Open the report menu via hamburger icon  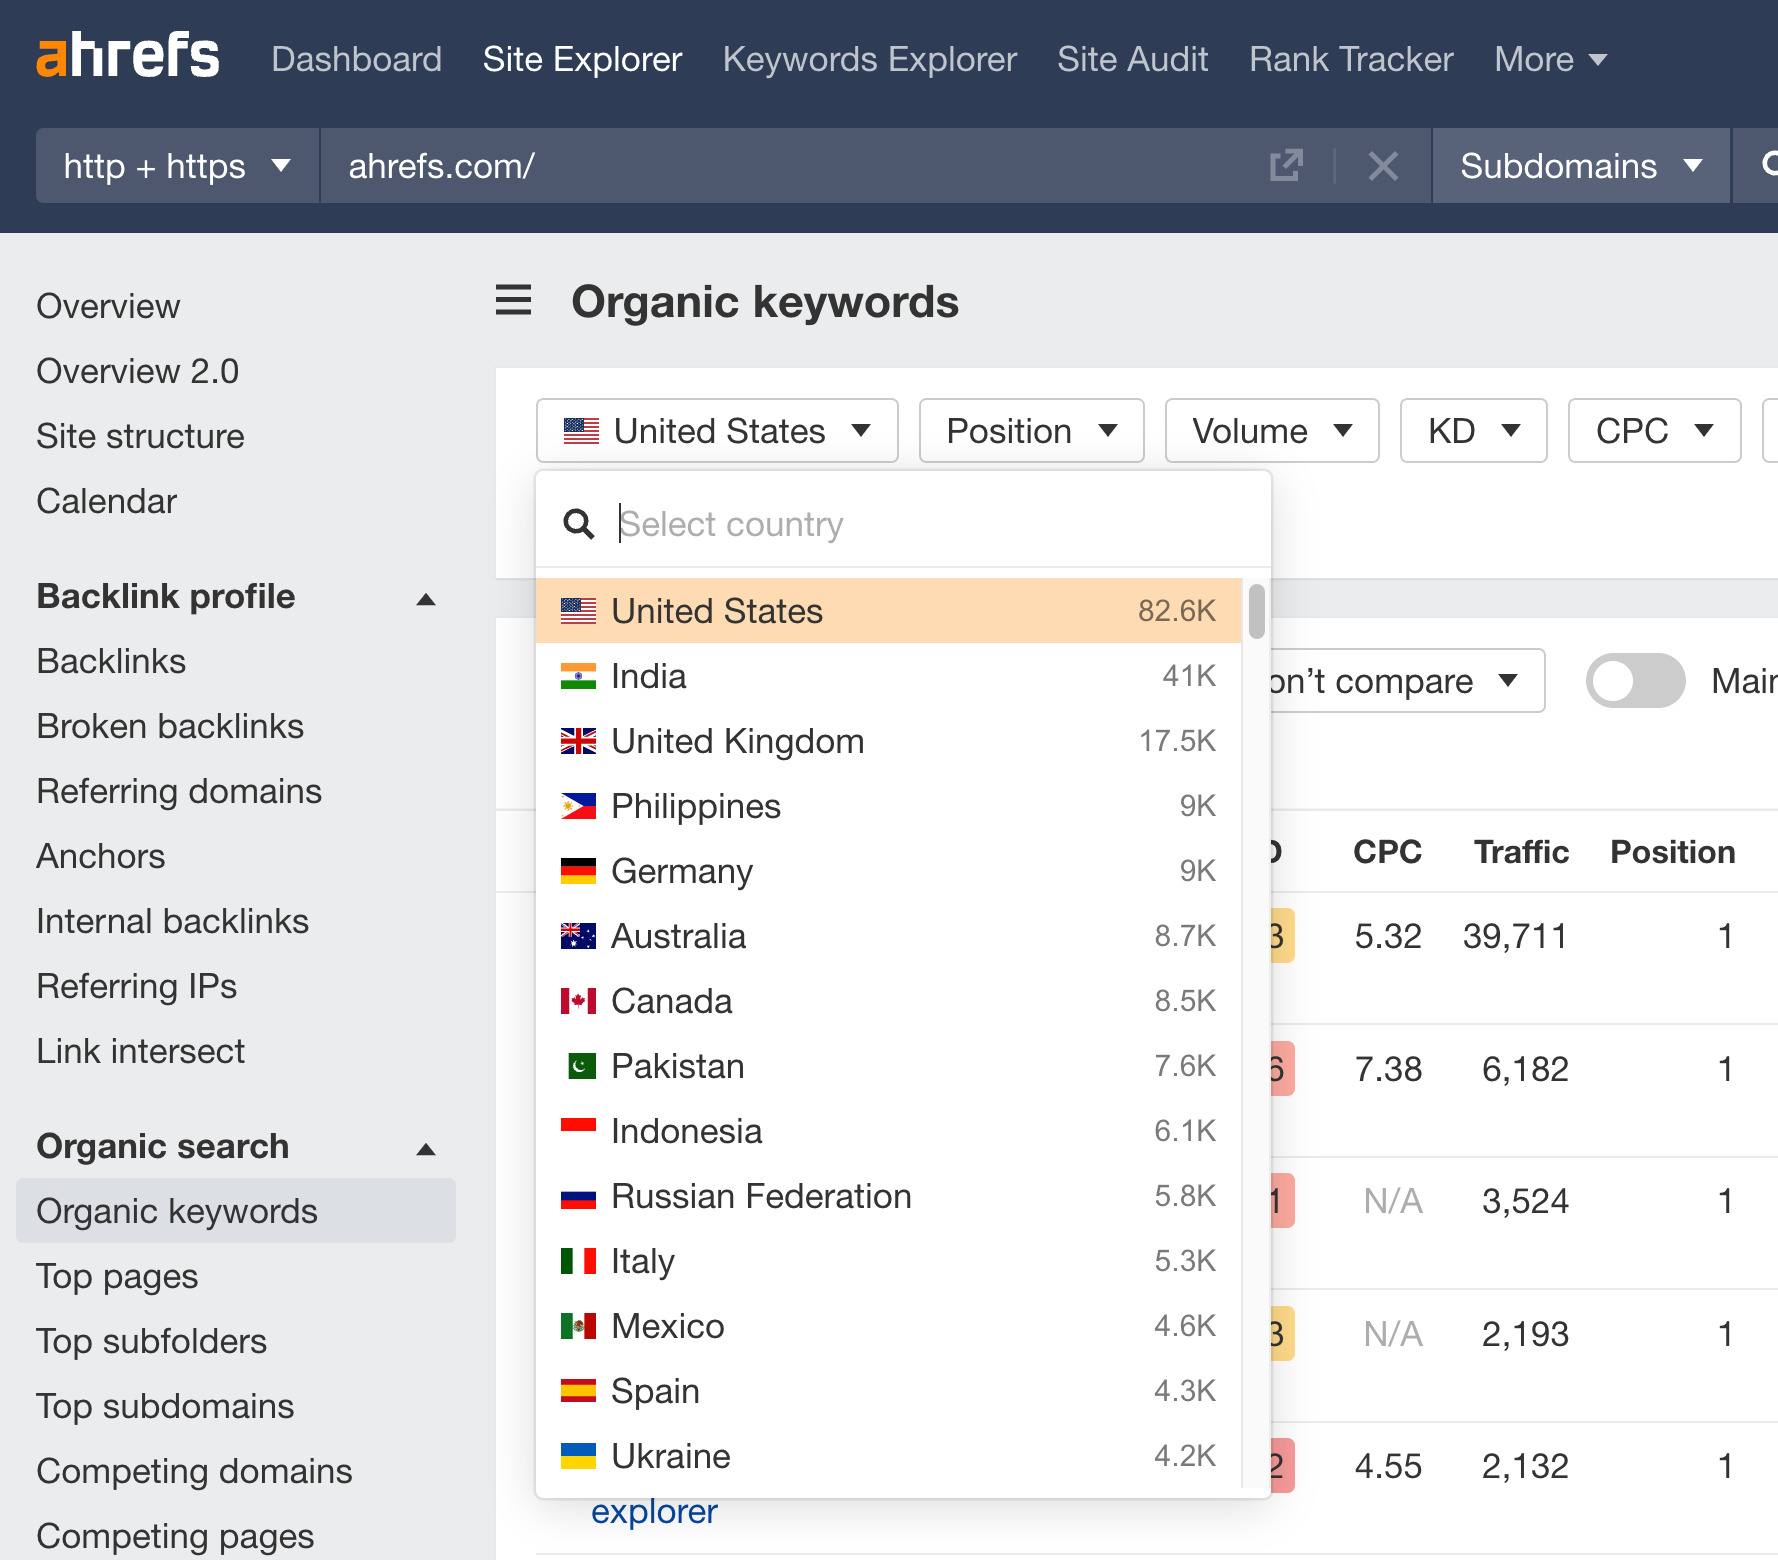coord(513,301)
